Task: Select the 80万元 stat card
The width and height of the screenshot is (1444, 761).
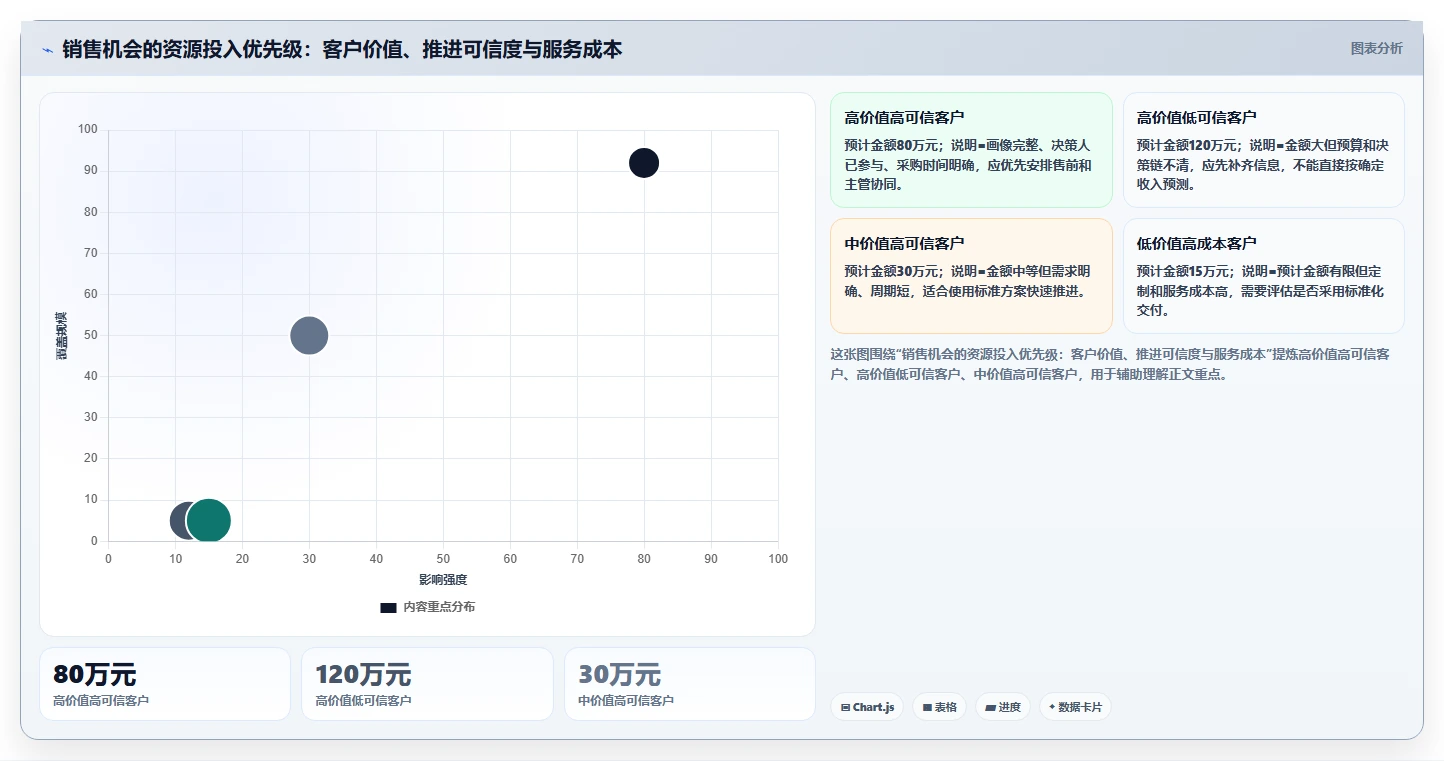Action: pyautogui.click(x=165, y=684)
